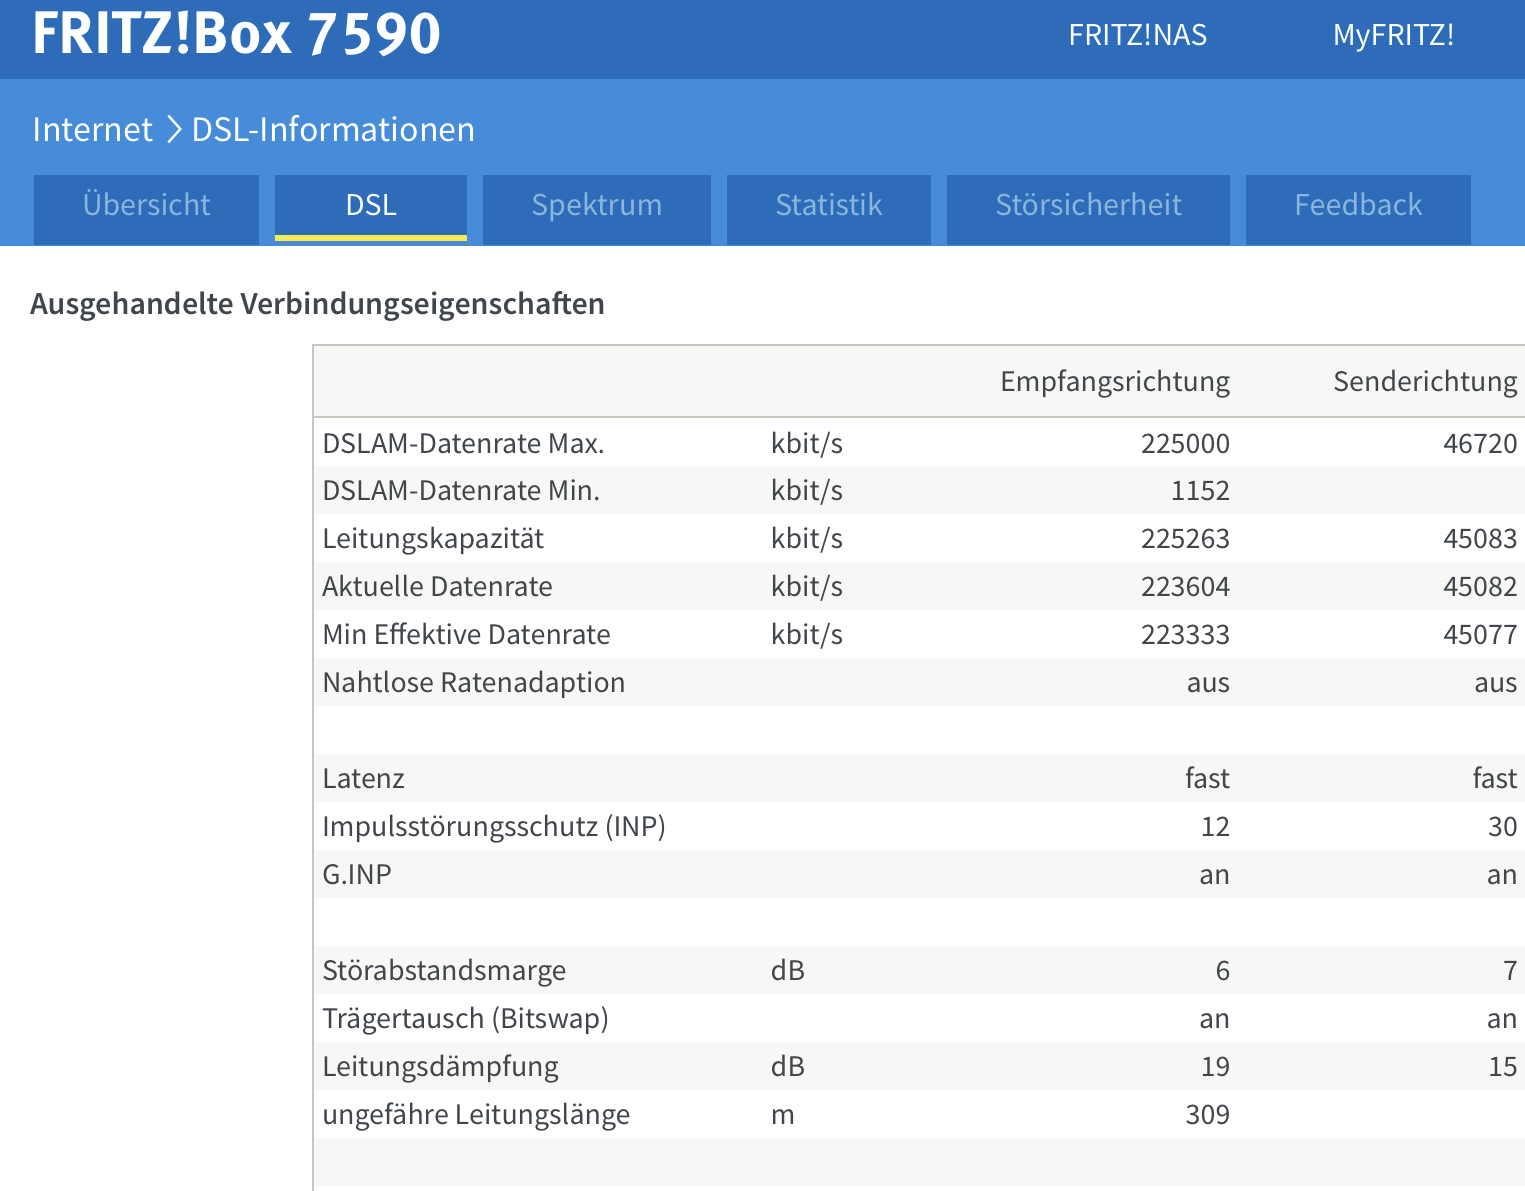Go to the Störsicherheit tab
1525x1191 pixels.
(x=1088, y=209)
